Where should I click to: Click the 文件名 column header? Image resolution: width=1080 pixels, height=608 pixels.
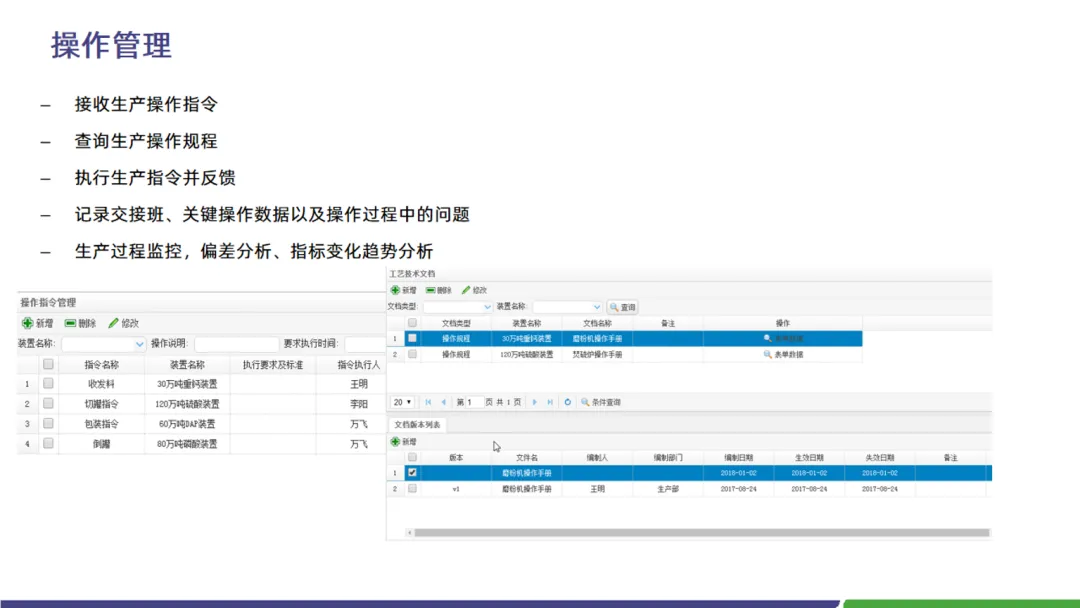(x=527, y=457)
